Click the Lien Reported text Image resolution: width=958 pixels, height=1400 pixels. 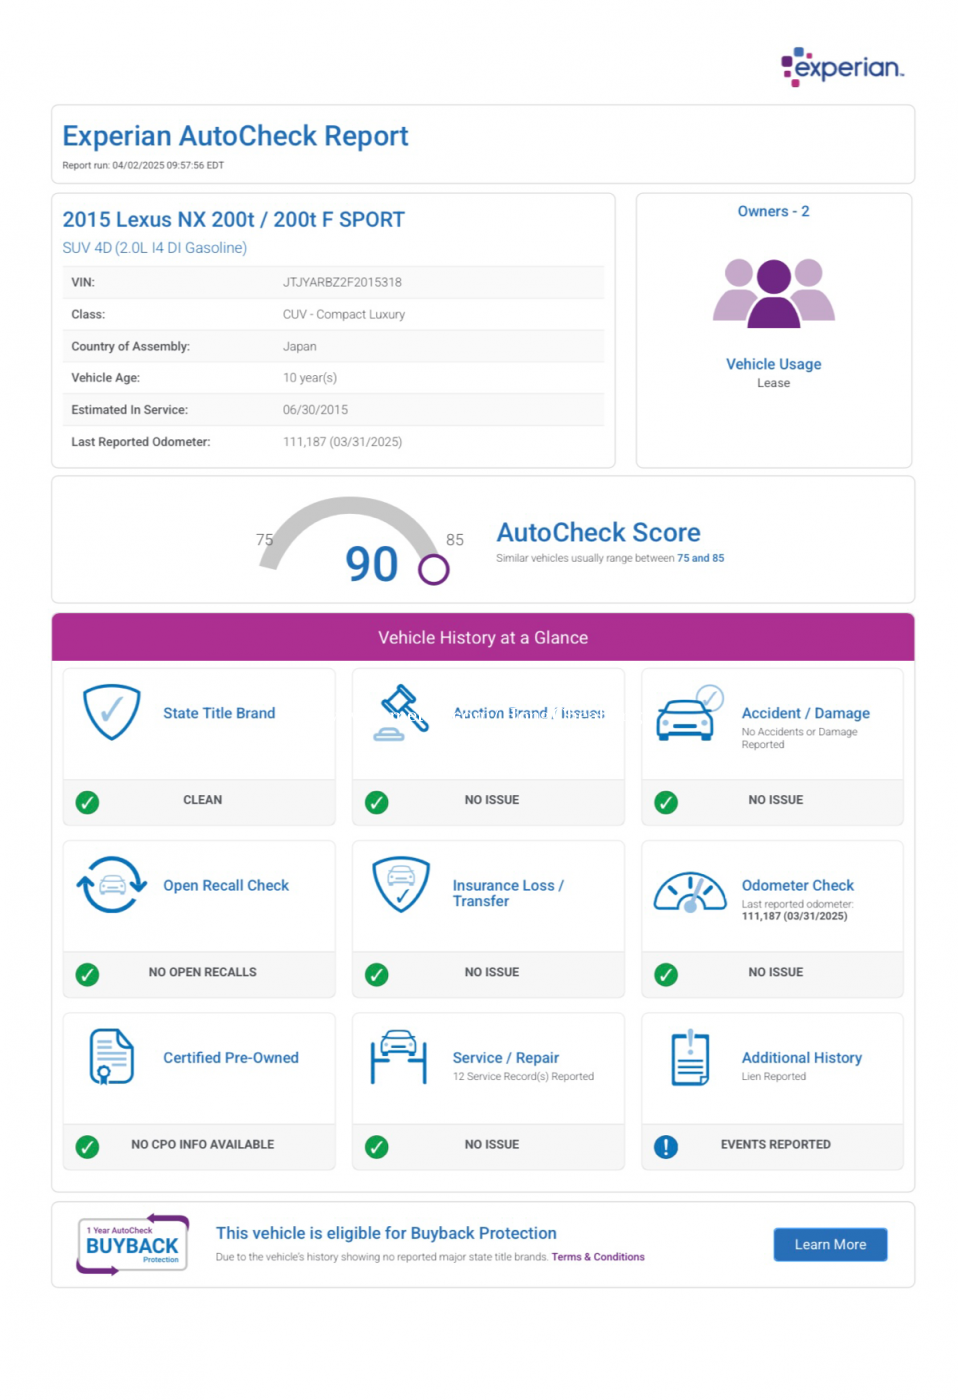click(773, 1076)
